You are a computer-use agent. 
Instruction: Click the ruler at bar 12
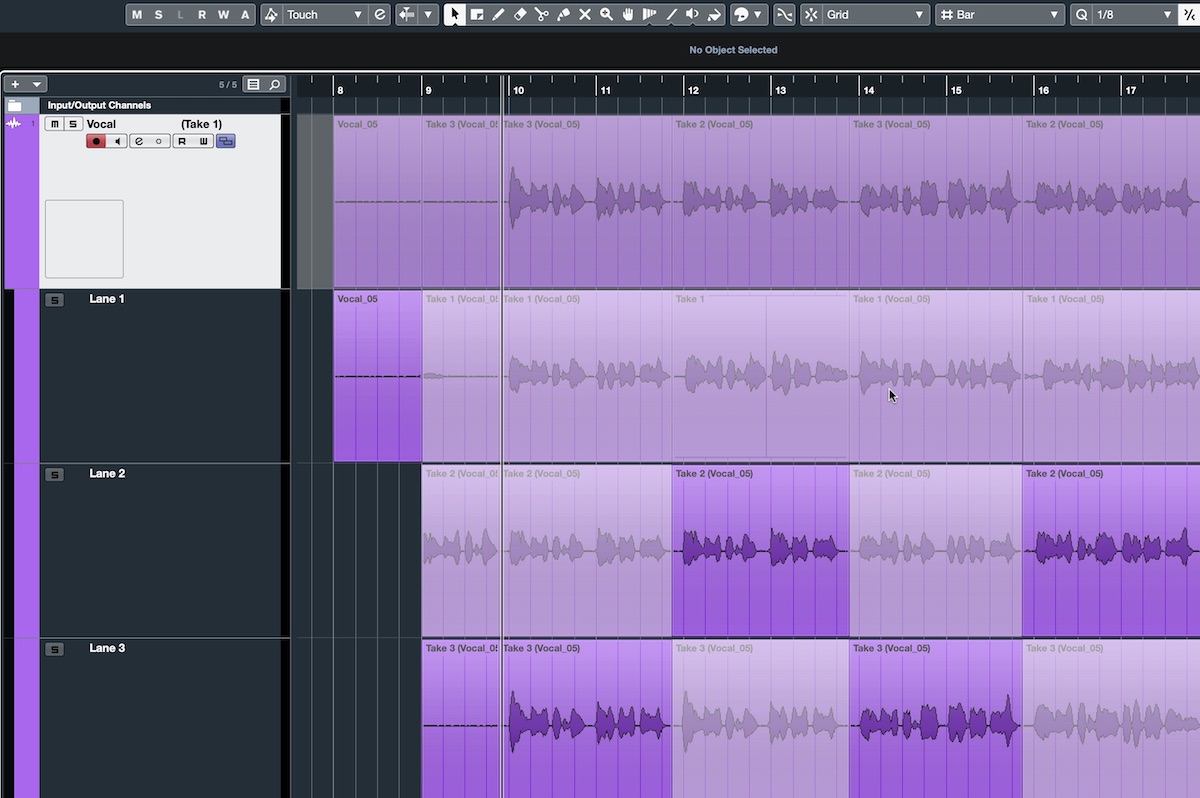point(692,90)
